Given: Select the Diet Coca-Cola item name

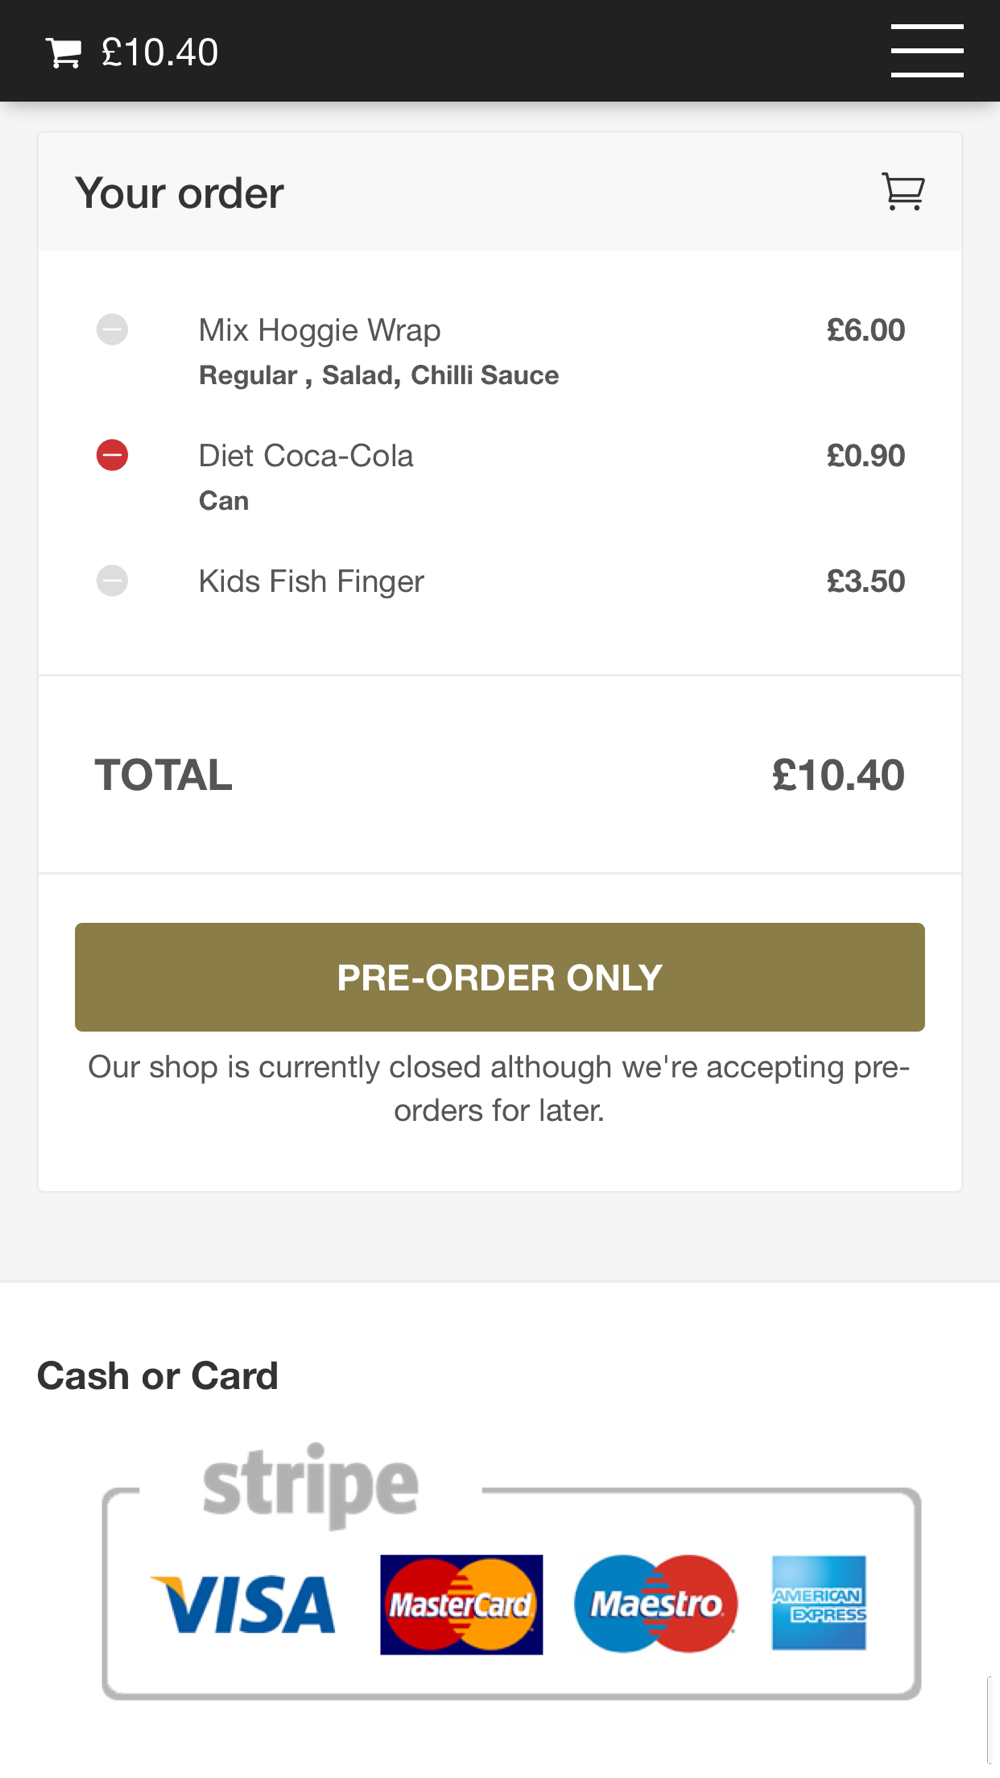Looking at the screenshot, I should click(306, 456).
